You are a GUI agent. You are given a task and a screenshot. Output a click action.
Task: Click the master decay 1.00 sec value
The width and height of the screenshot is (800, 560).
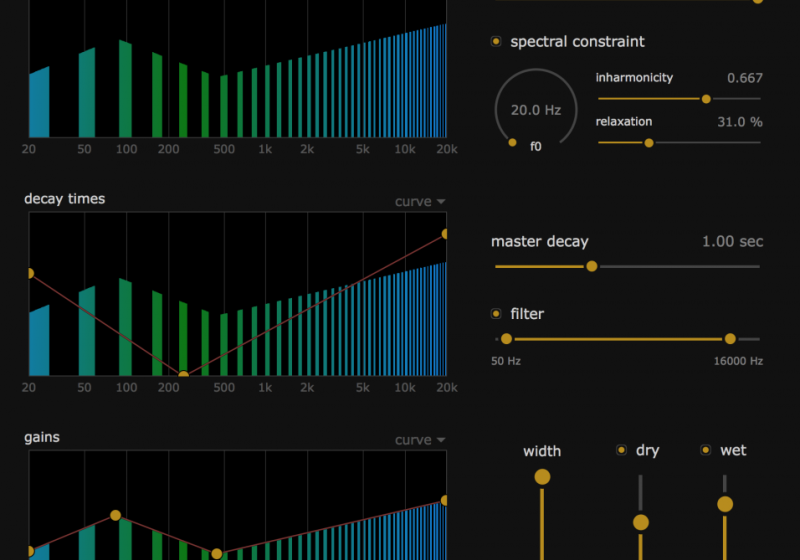[x=732, y=242]
